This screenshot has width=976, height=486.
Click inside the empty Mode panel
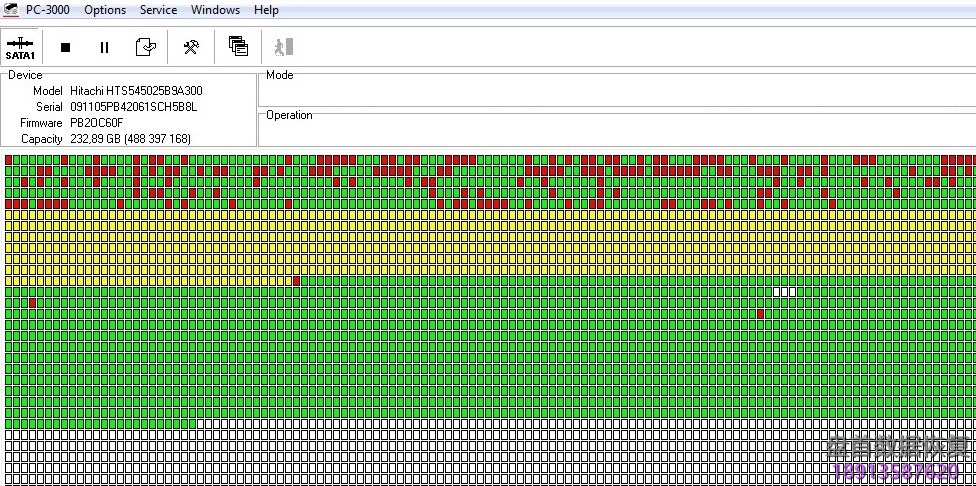point(616,92)
